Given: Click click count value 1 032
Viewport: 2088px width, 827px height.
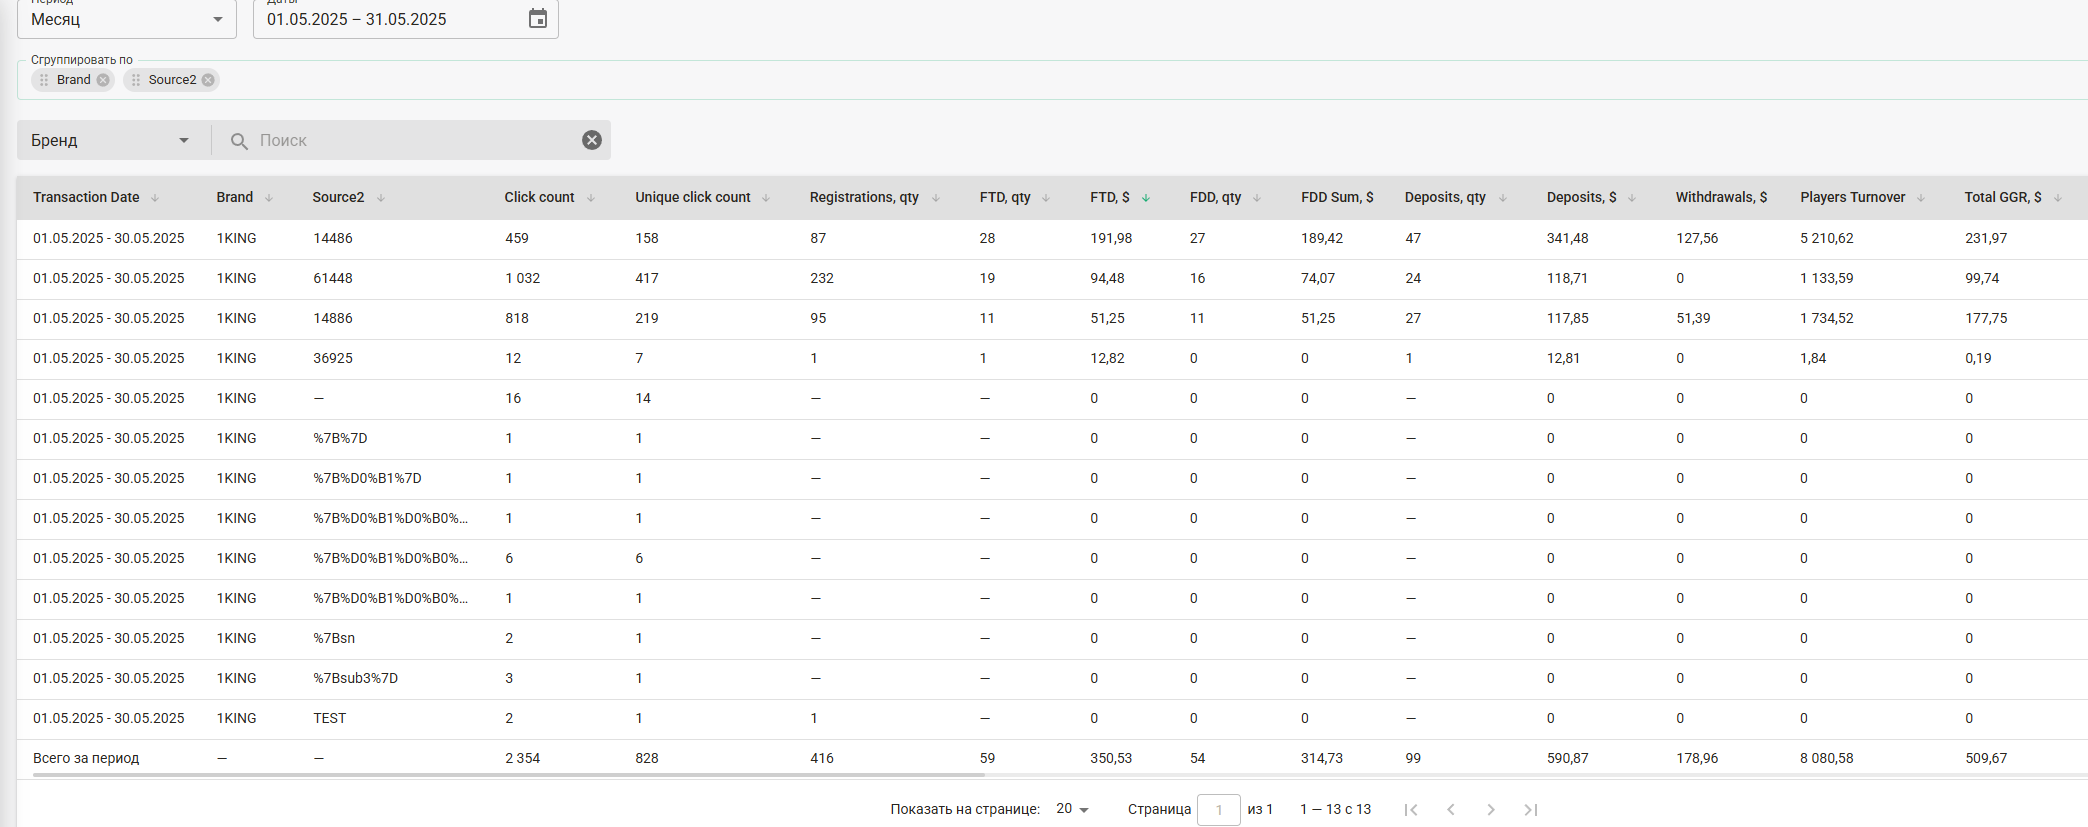Looking at the screenshot, I should point(522,278).
